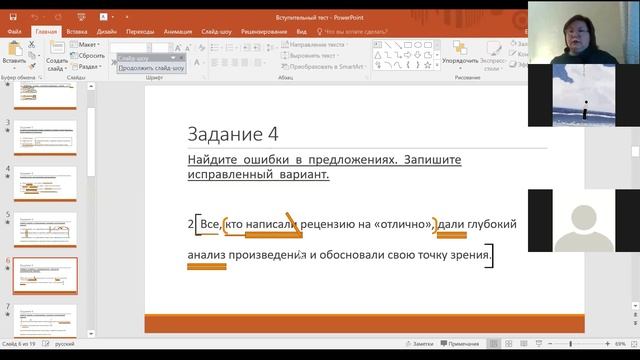Expand Направление текста text direction menu
Viewport: 640px width, 360px height.
[x=315, y=44]
